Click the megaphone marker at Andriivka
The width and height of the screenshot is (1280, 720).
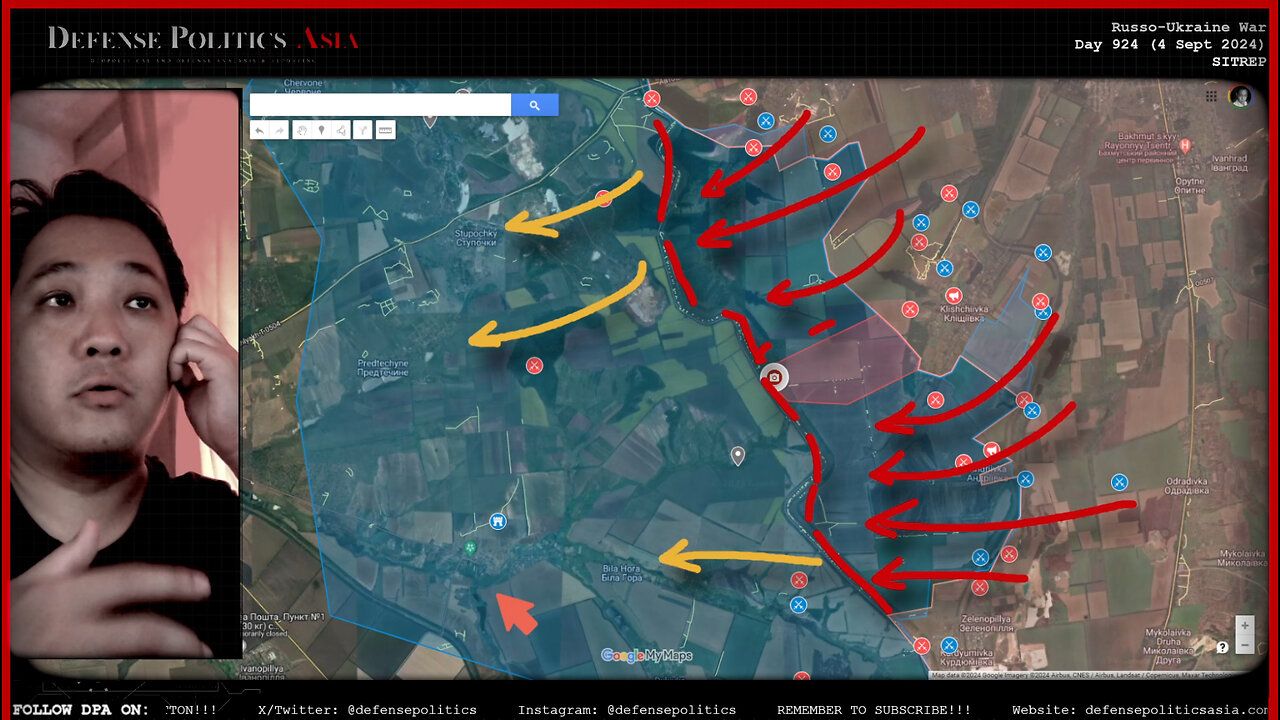(991, 450)
